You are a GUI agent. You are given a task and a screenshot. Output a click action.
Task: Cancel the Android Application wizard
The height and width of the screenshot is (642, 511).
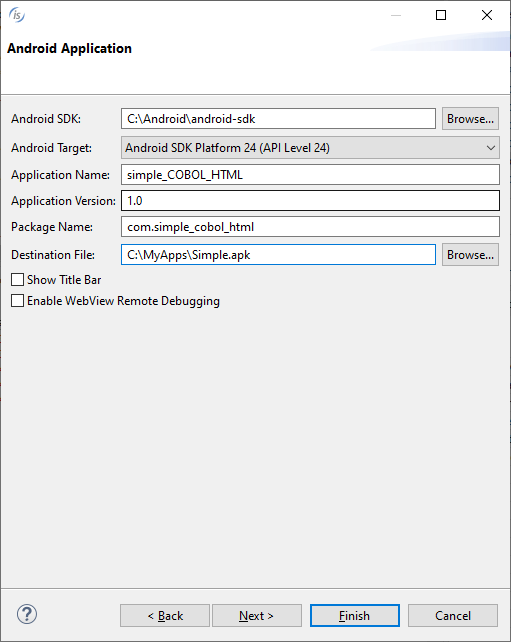tap(453, 615)
